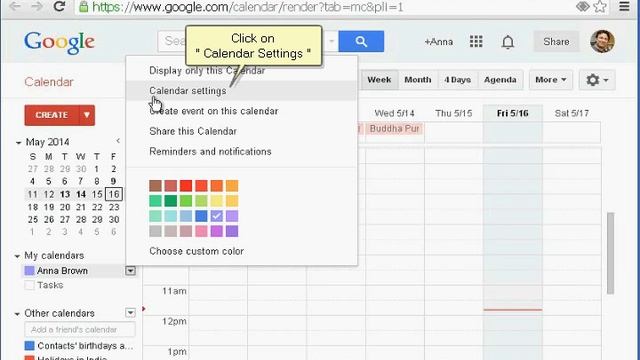Open the settings gear menu

tap(597, 80)
